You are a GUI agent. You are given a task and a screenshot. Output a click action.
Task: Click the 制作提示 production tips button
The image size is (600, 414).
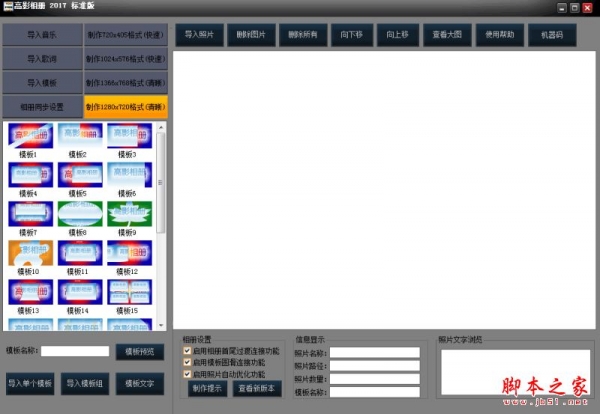207,388
